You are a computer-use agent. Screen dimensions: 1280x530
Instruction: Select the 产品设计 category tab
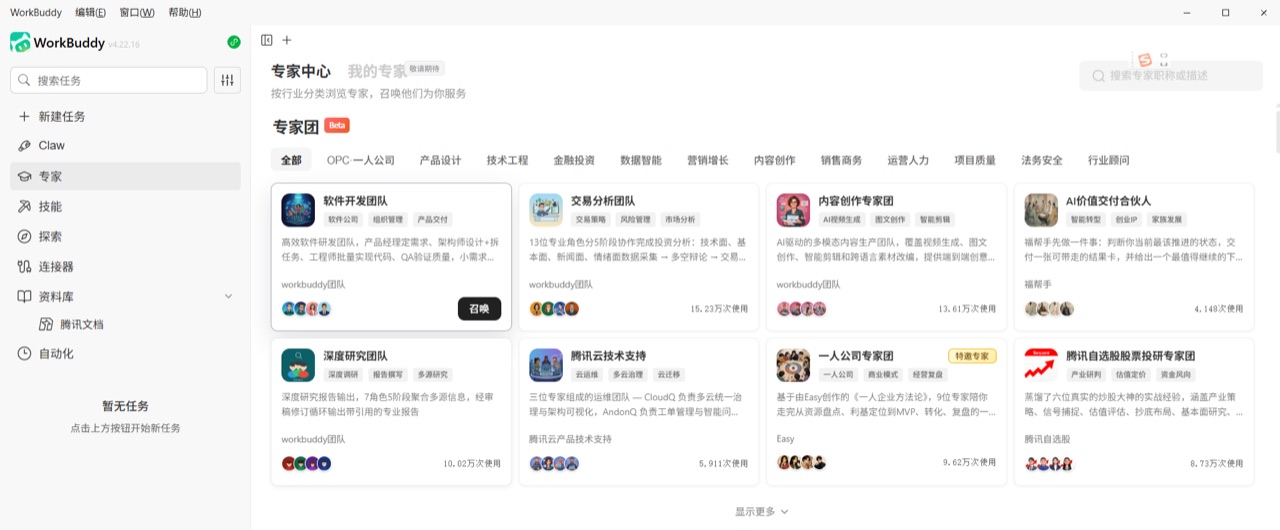tap(440, 160)
